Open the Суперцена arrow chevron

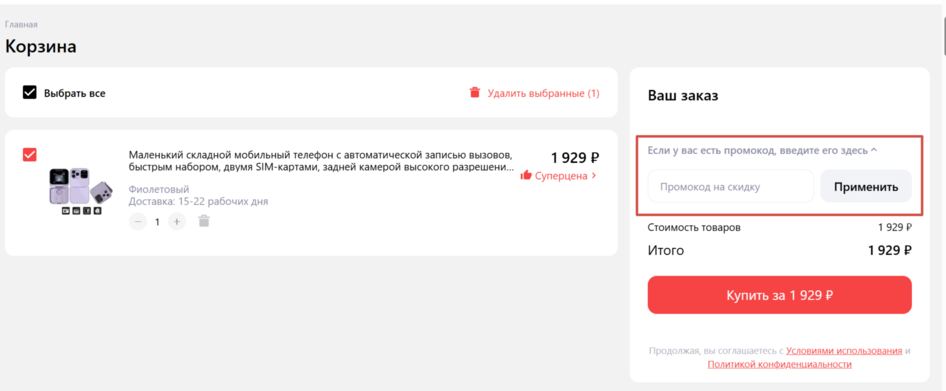tap(594, 176)
